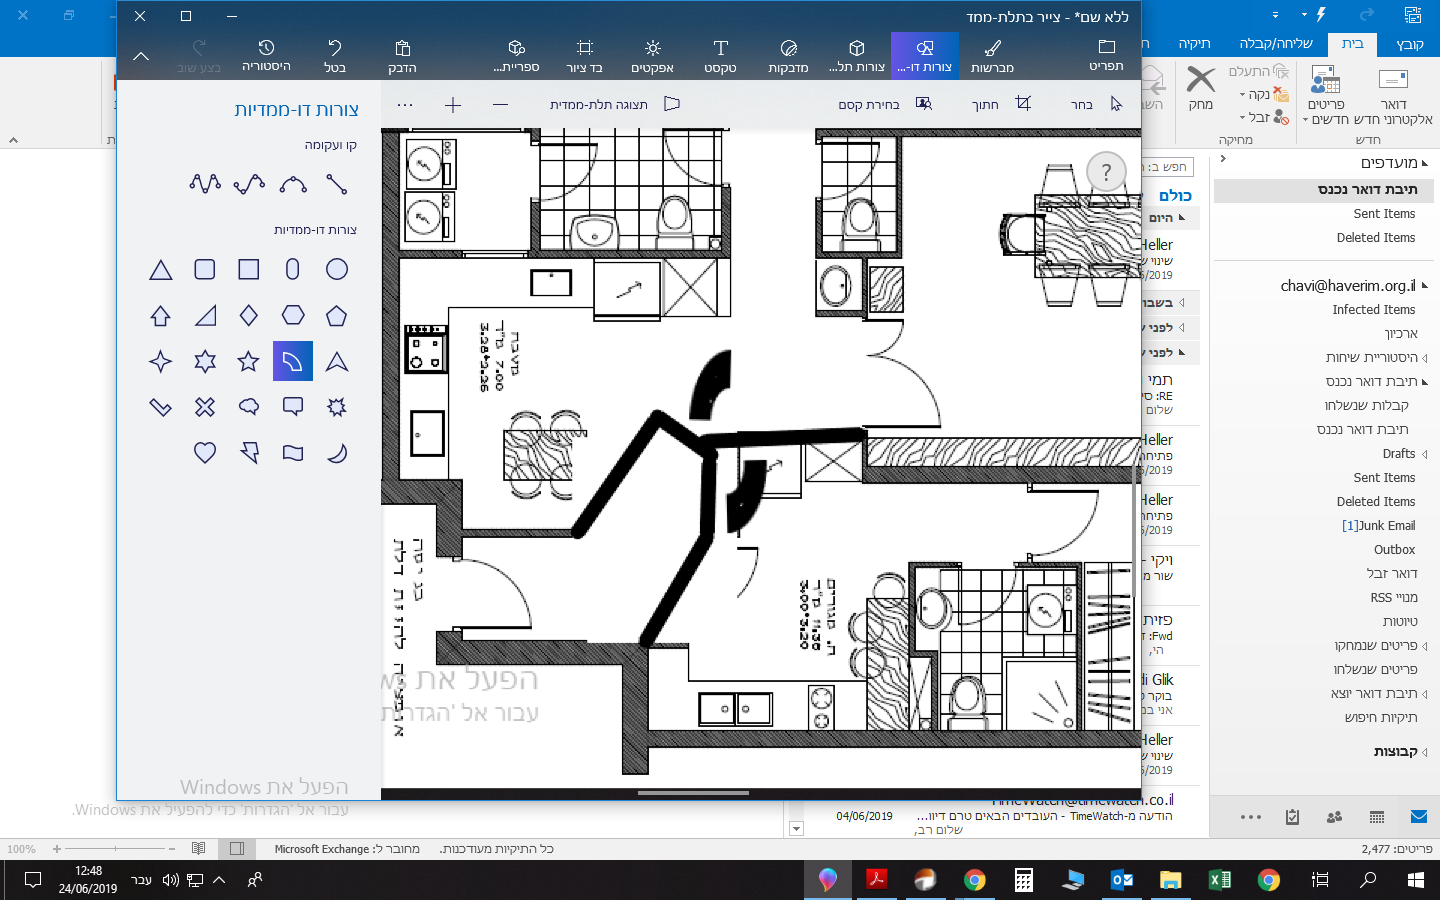Screen dimensions: 1440x900
Task: Zoom out the Paint 3D canvas
Action: (x=501, y=104)
